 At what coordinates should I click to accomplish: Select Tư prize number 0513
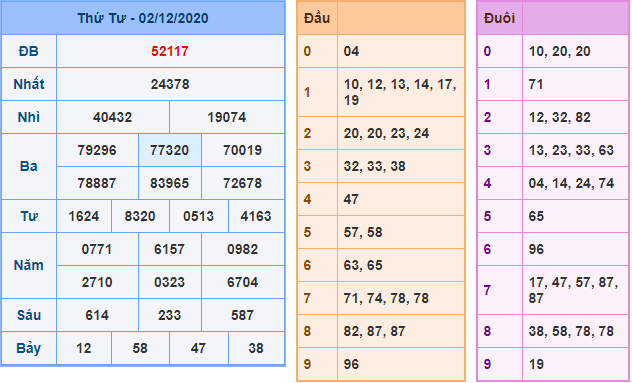[198, 216]
